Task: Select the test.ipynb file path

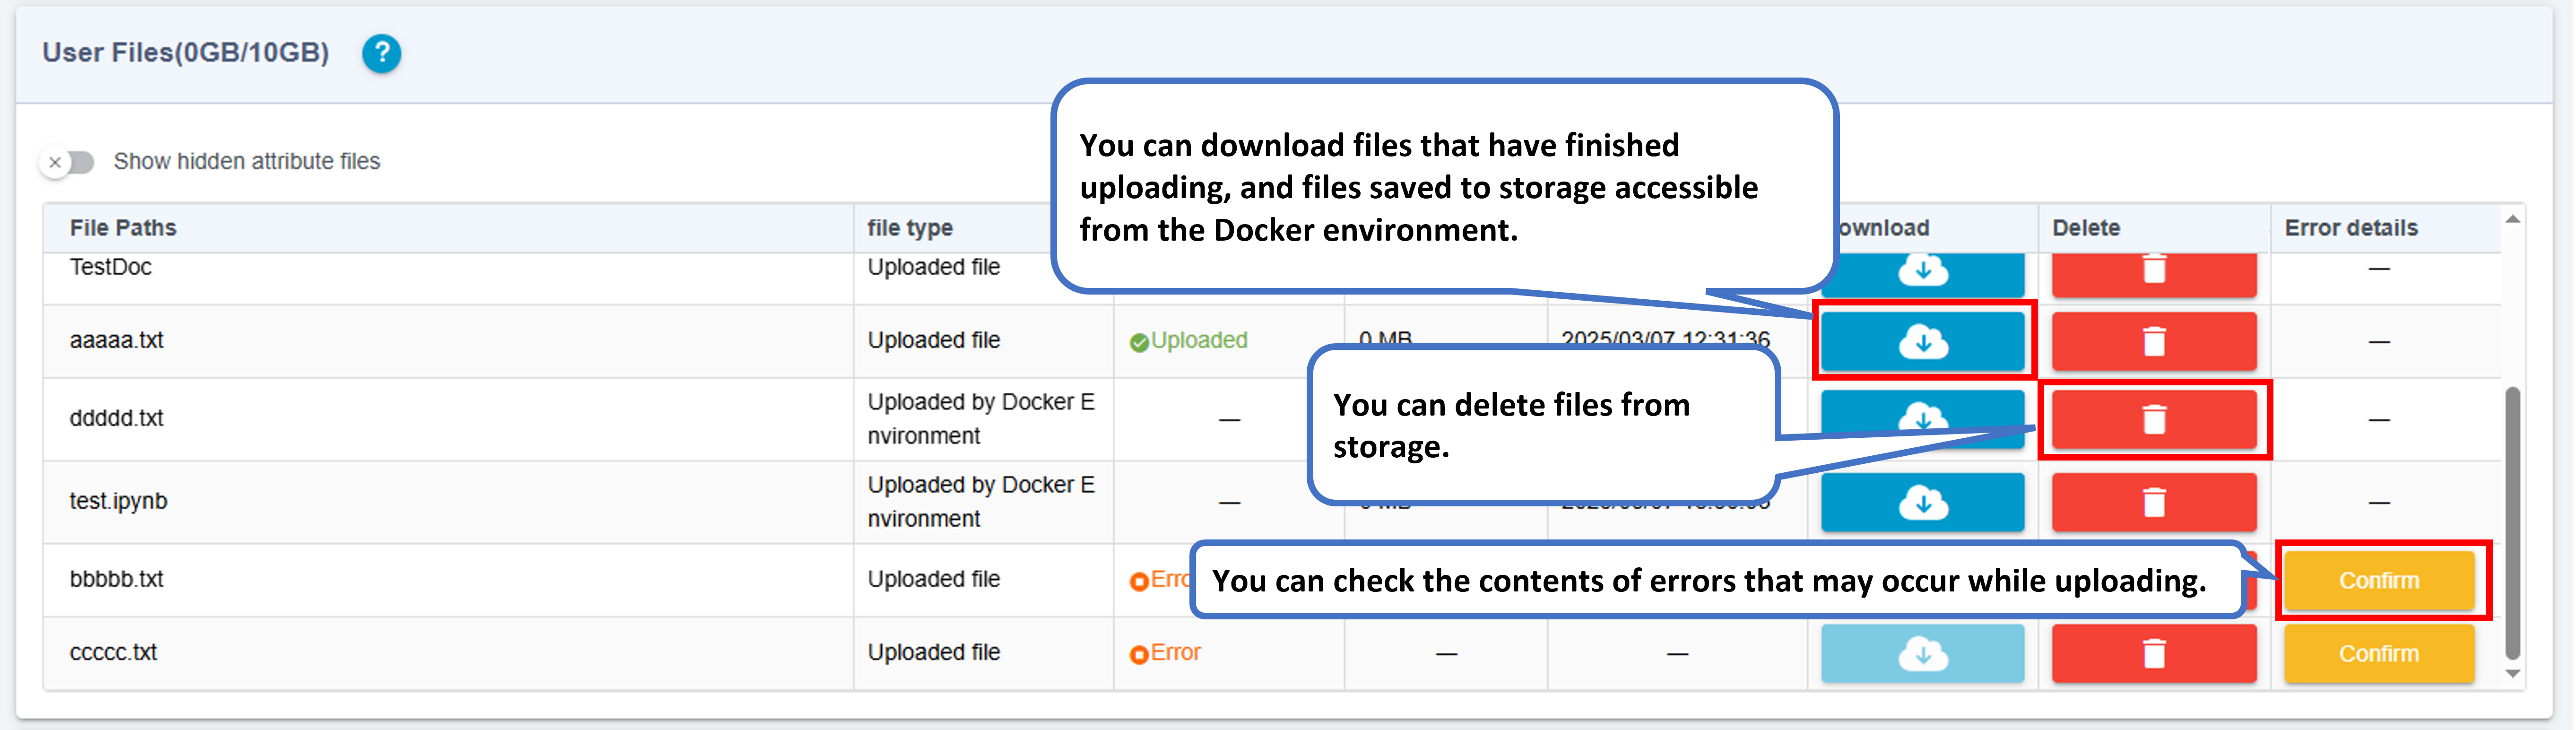Action: (118, 501)
